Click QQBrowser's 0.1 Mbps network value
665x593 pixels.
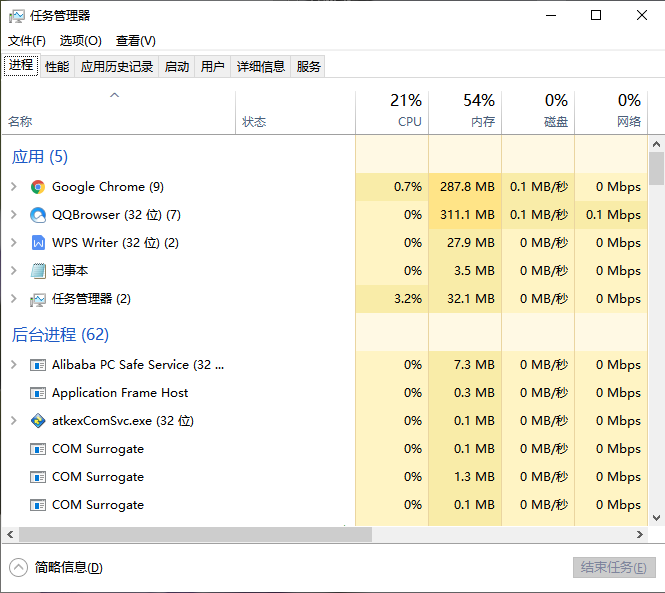(613, 215)
